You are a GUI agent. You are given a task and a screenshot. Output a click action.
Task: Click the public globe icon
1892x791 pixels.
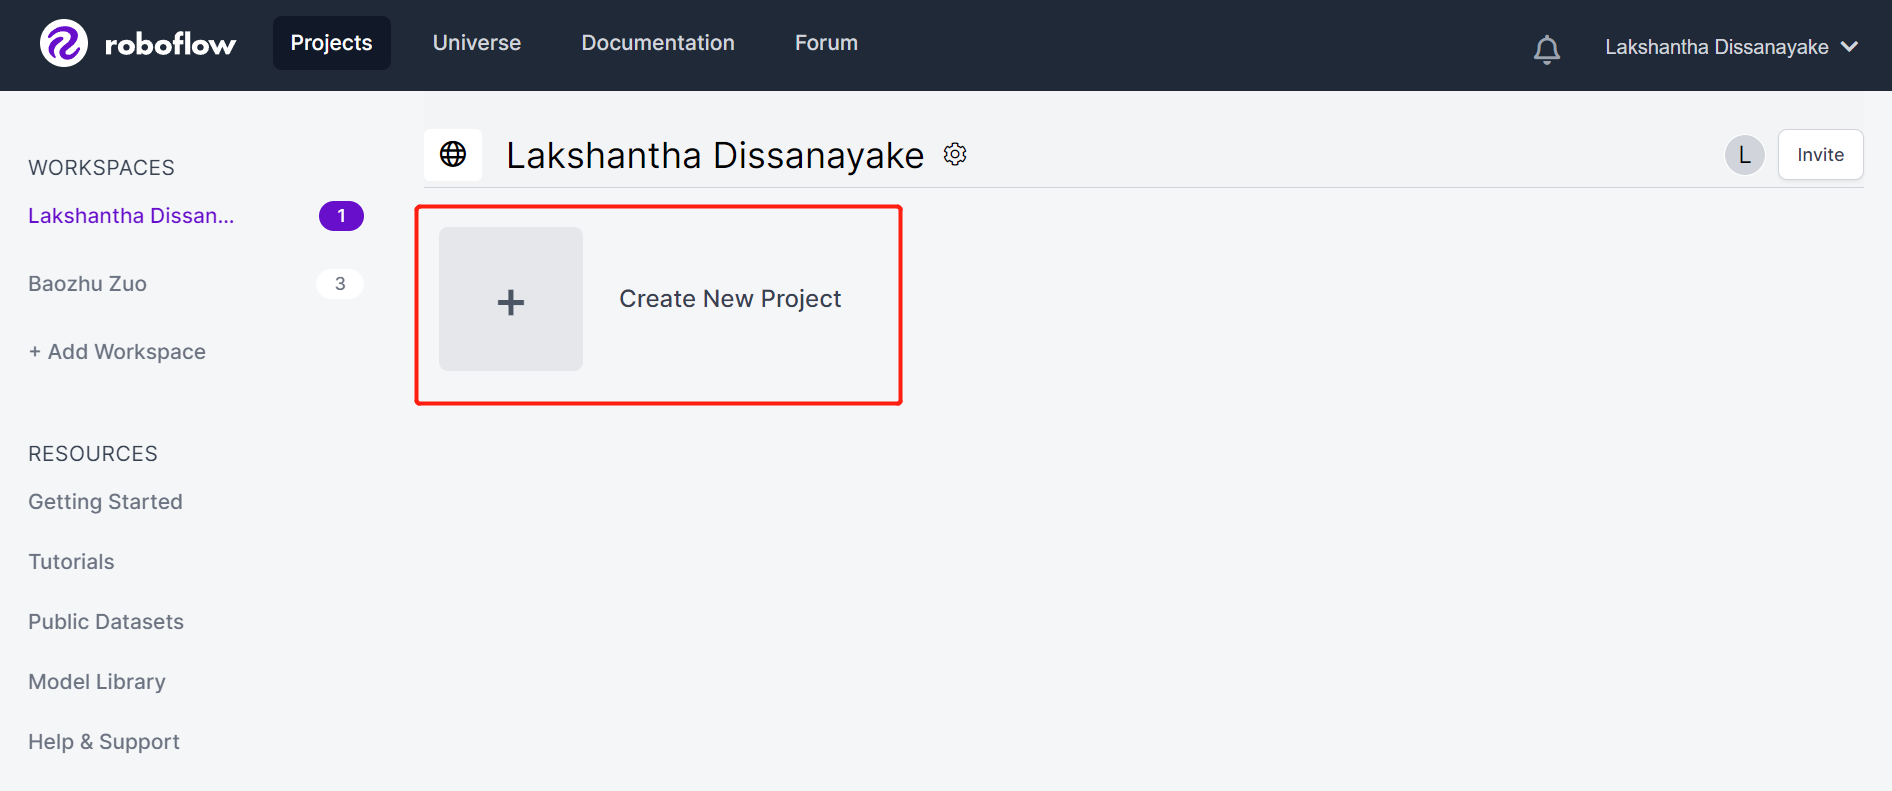point(453,154)
